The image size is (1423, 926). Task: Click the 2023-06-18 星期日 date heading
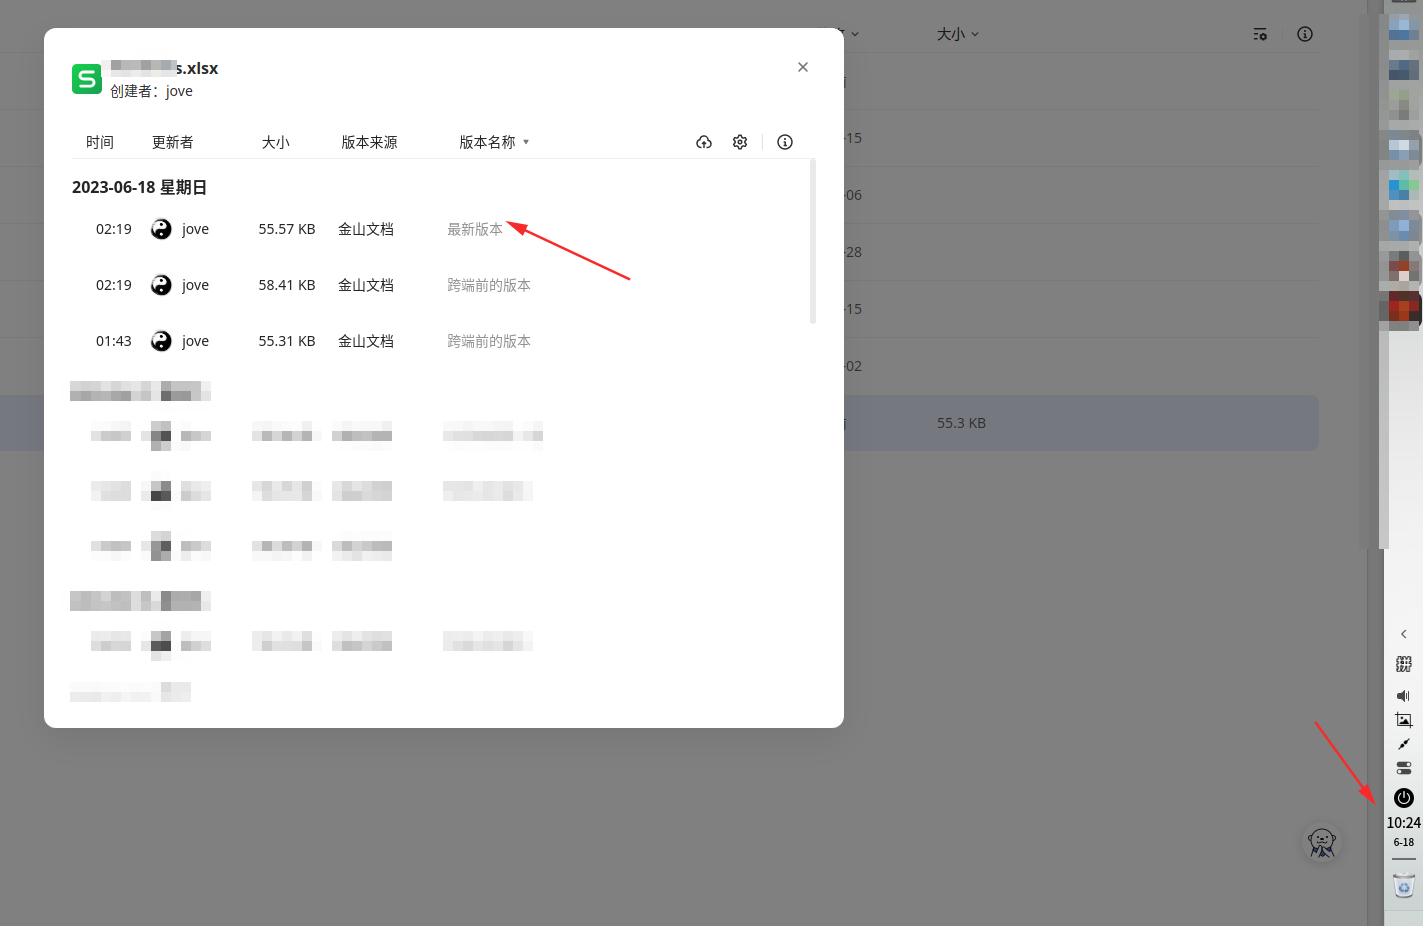(140, 187)
